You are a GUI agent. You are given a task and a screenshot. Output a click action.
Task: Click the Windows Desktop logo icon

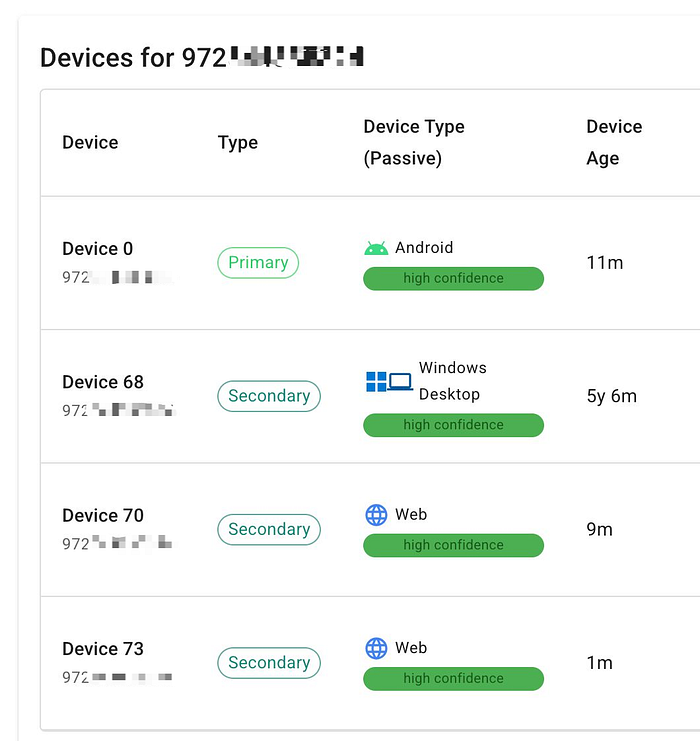tap(389, 381)
